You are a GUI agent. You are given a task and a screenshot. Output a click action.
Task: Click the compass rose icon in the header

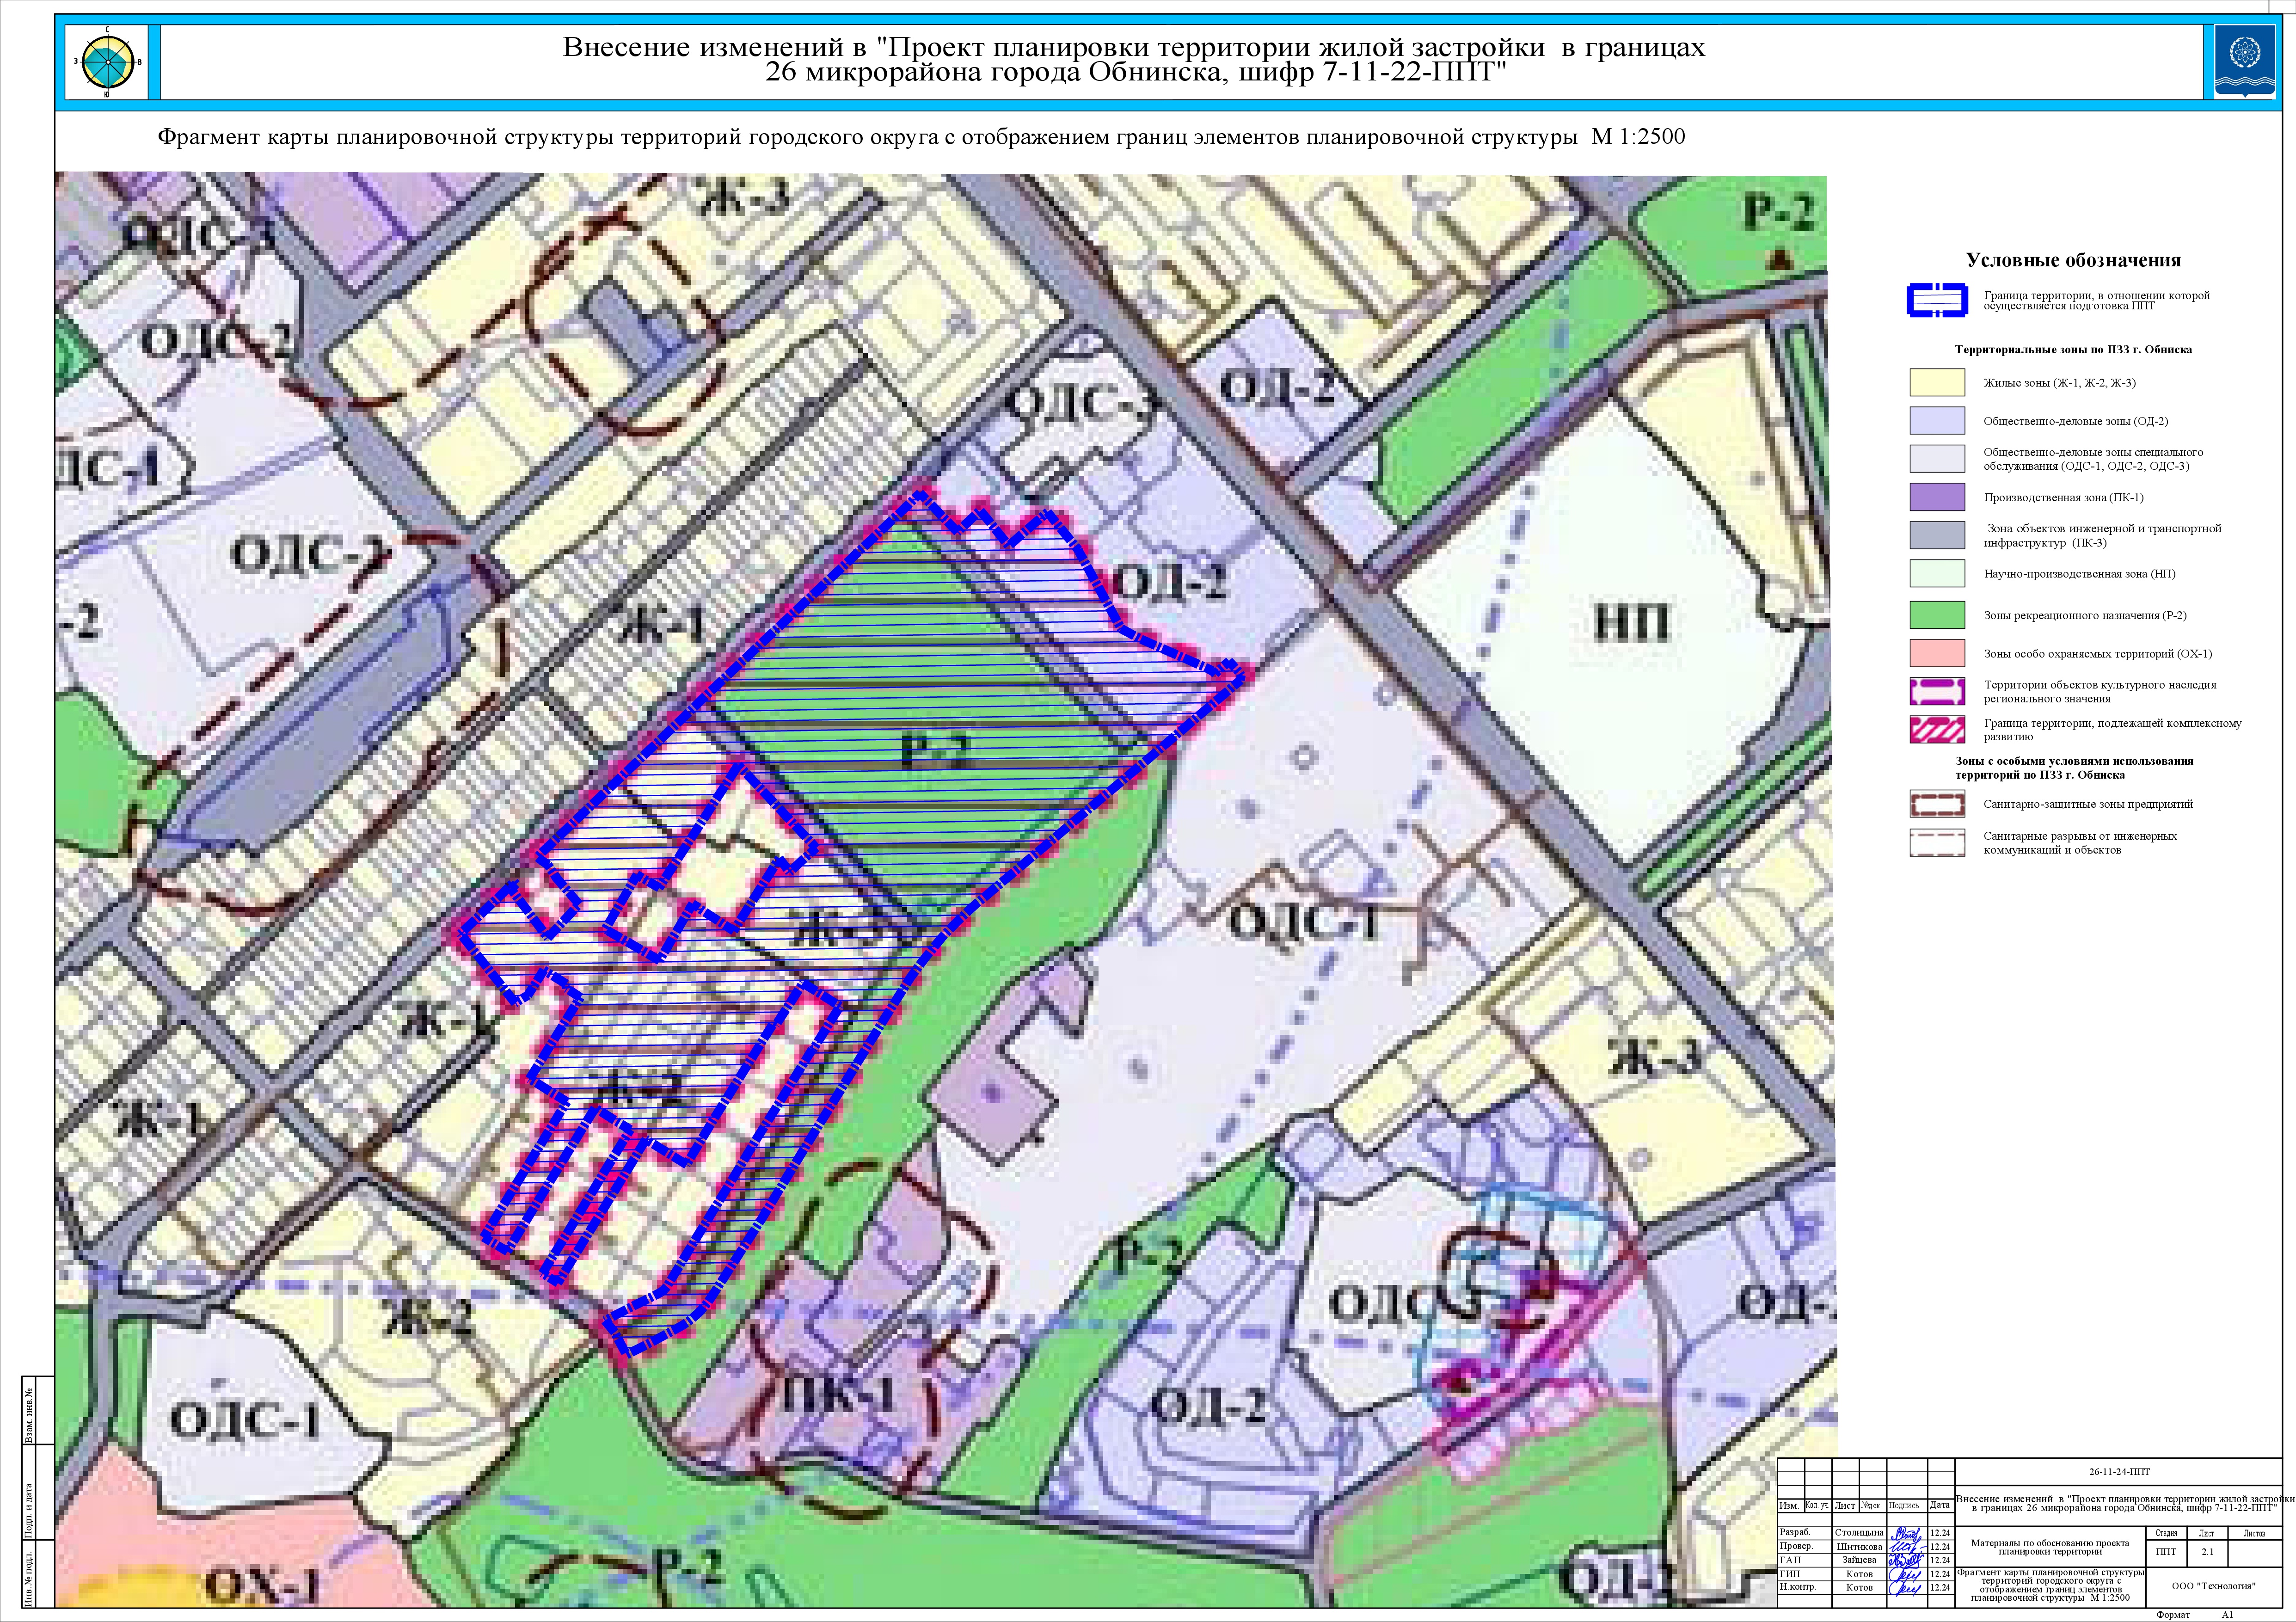[x=108, y=62]
